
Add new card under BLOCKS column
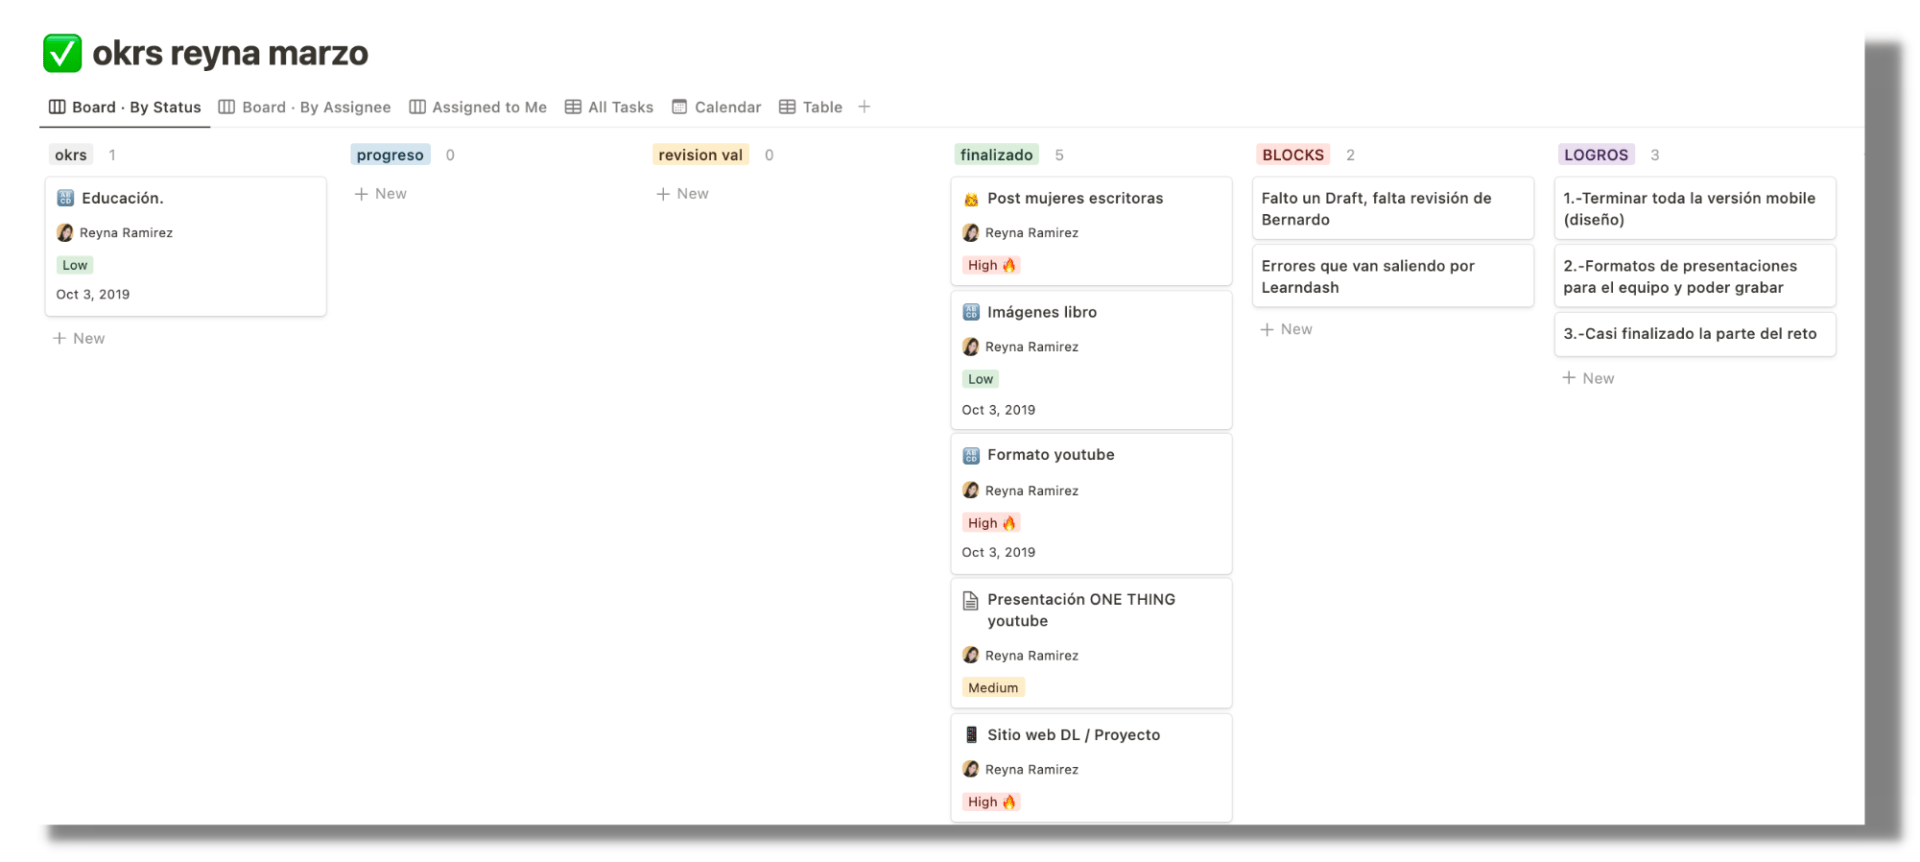coord(1287,329)
